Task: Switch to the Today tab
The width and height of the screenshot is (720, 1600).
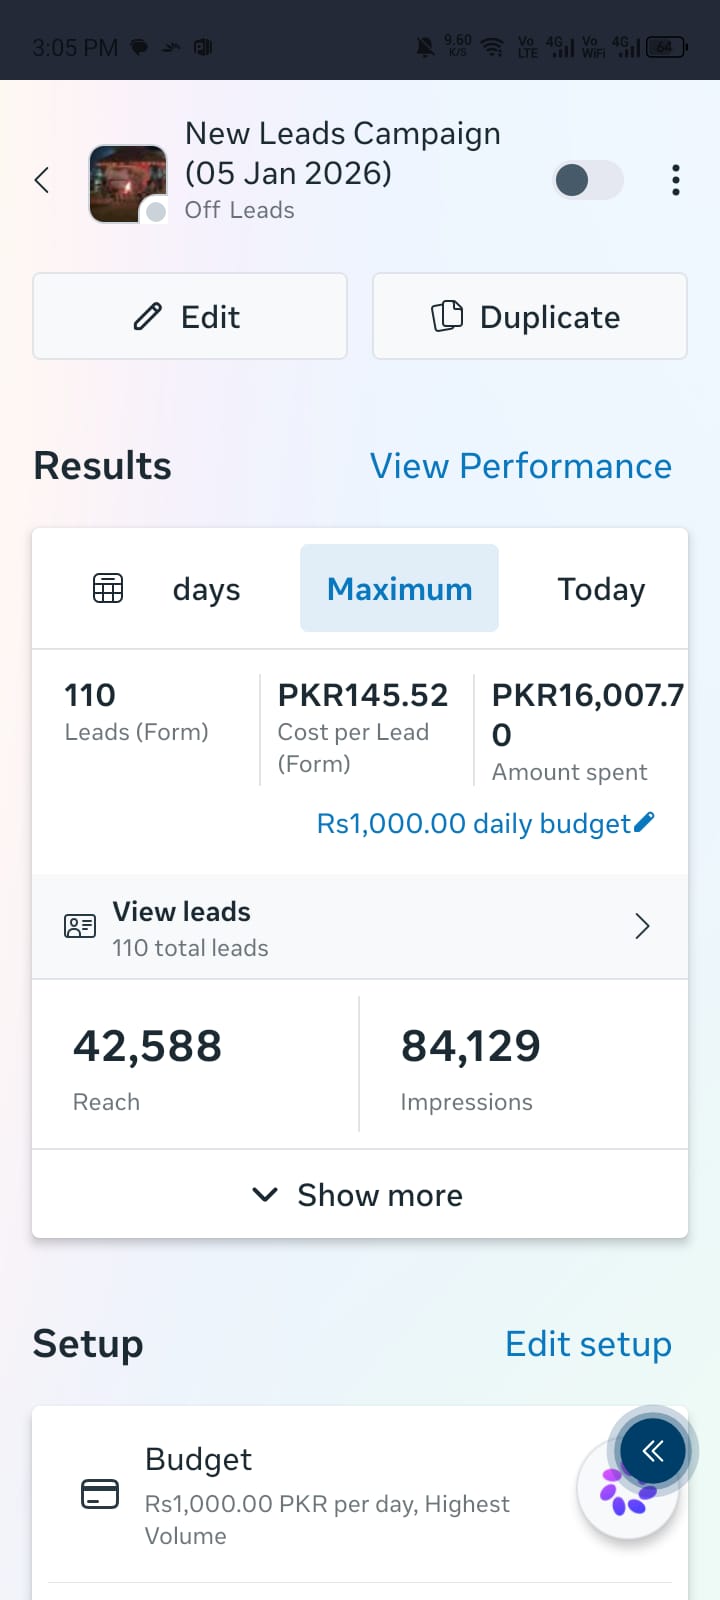Action: pyautogui.click(x=601, y=588)
